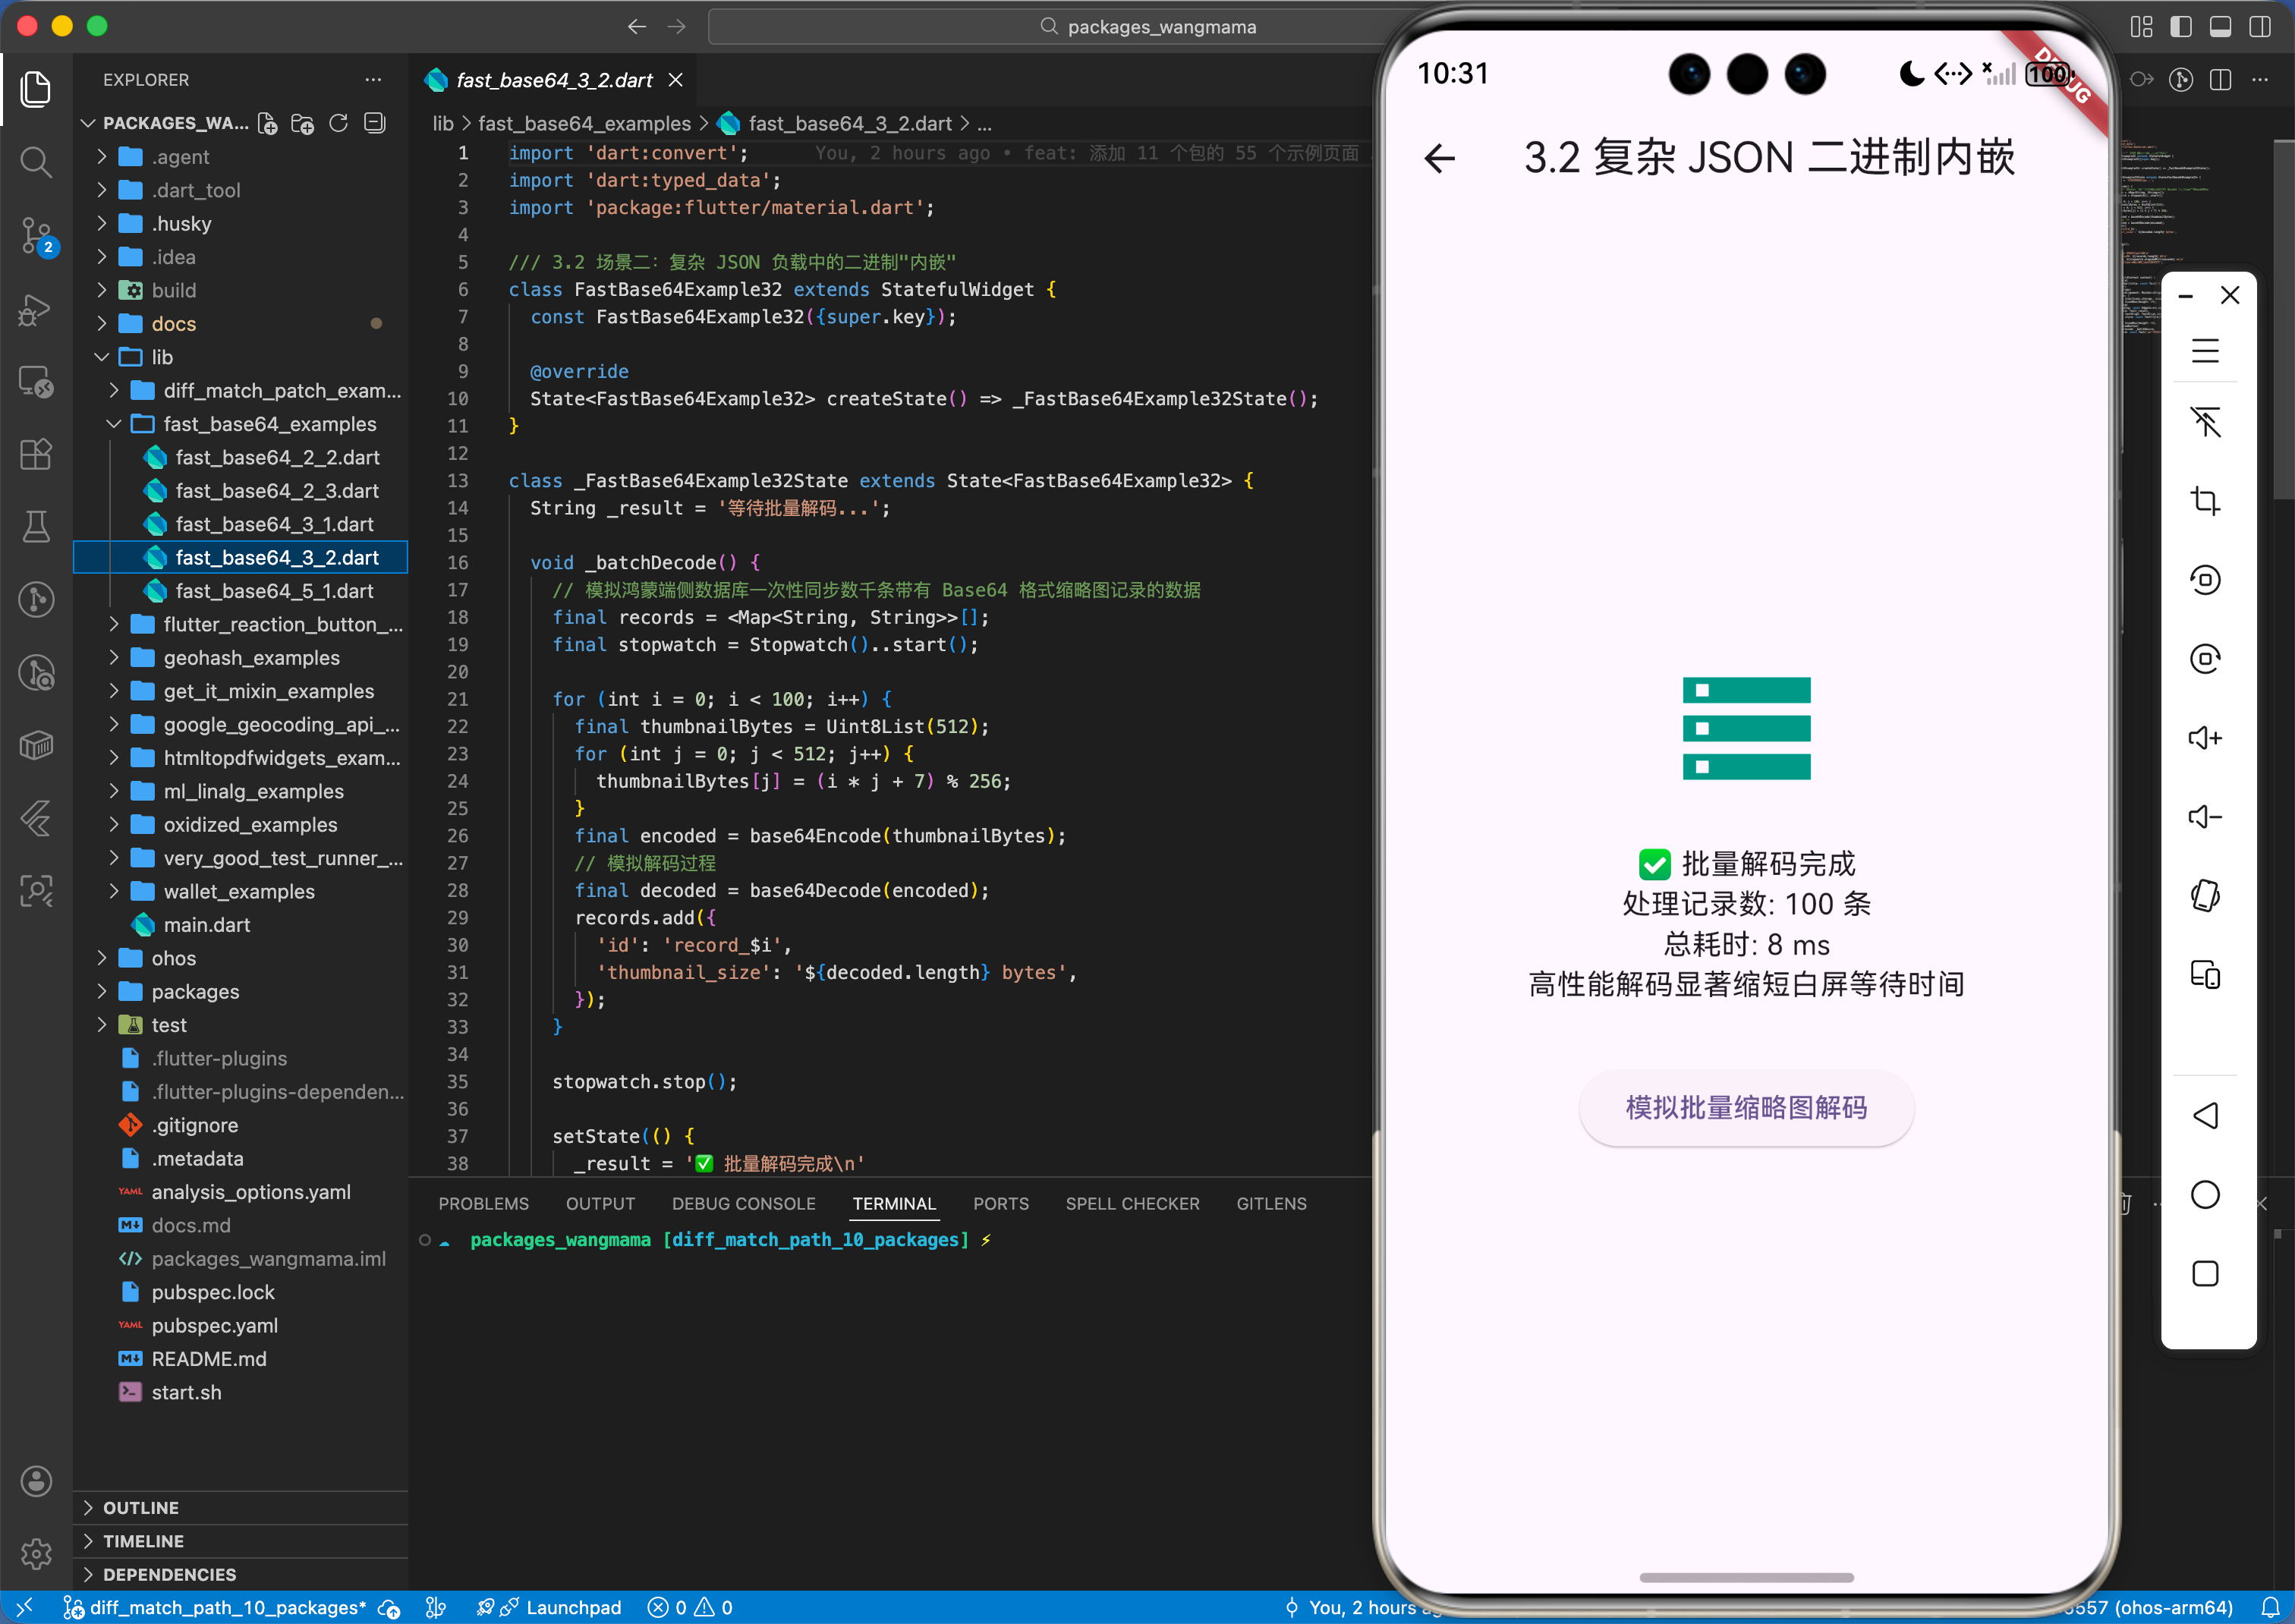Toggle the primary side bar layout icon
Screen dimensions: 2295x1624
2180,27
